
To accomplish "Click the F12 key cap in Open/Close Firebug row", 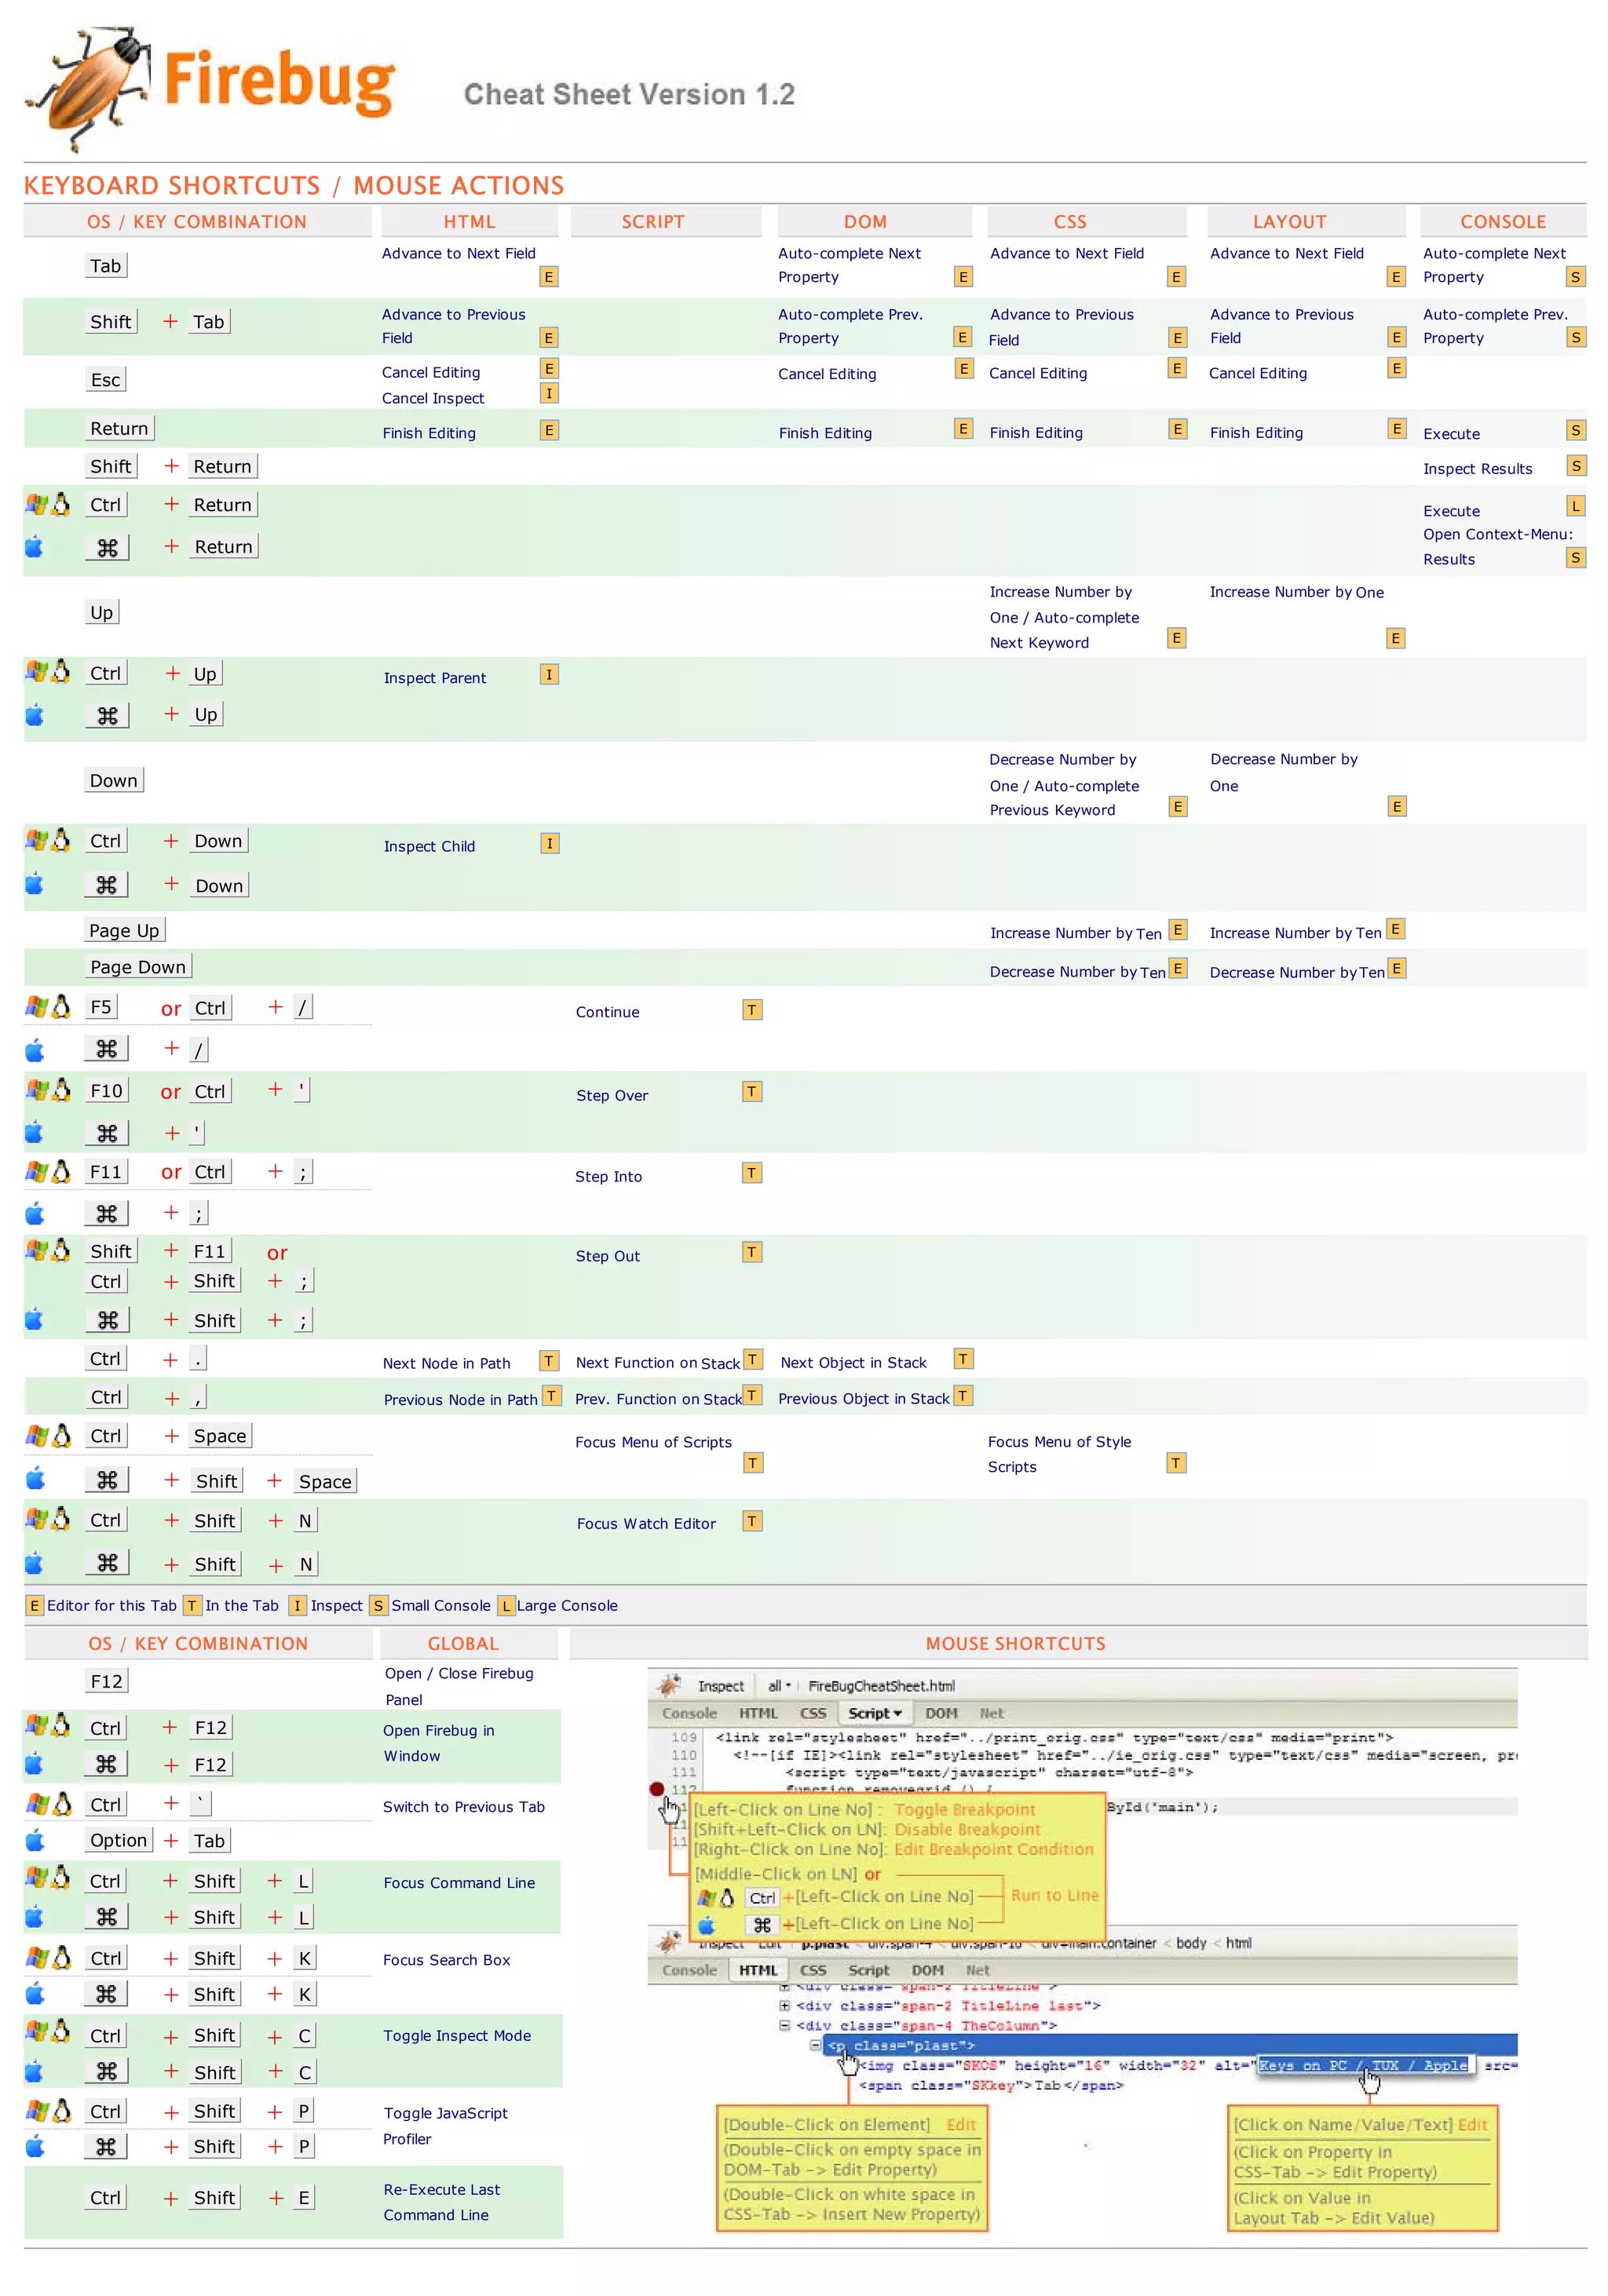I will [106, 1681].
